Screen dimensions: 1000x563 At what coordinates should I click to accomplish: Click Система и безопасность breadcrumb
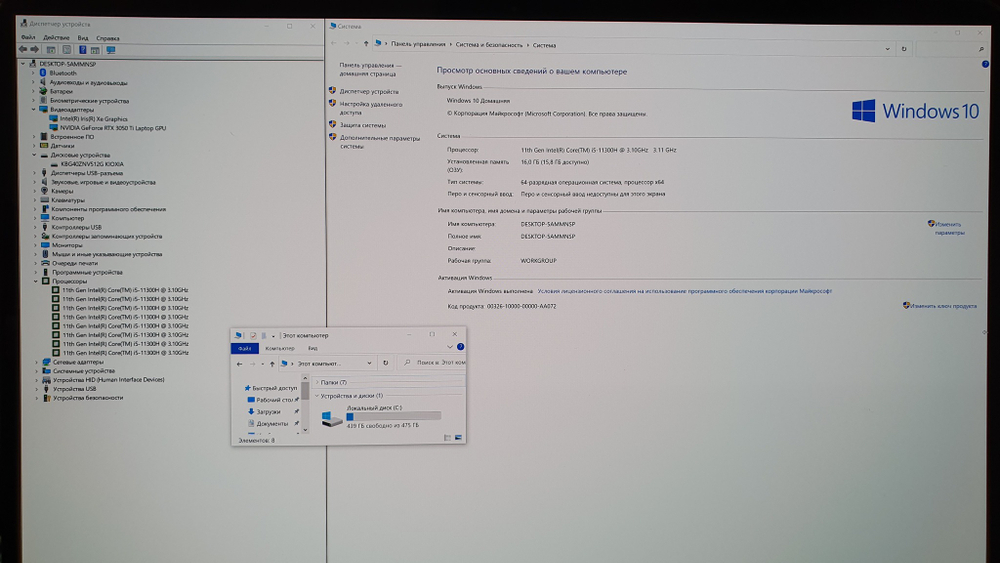click(x=489, y=45)
